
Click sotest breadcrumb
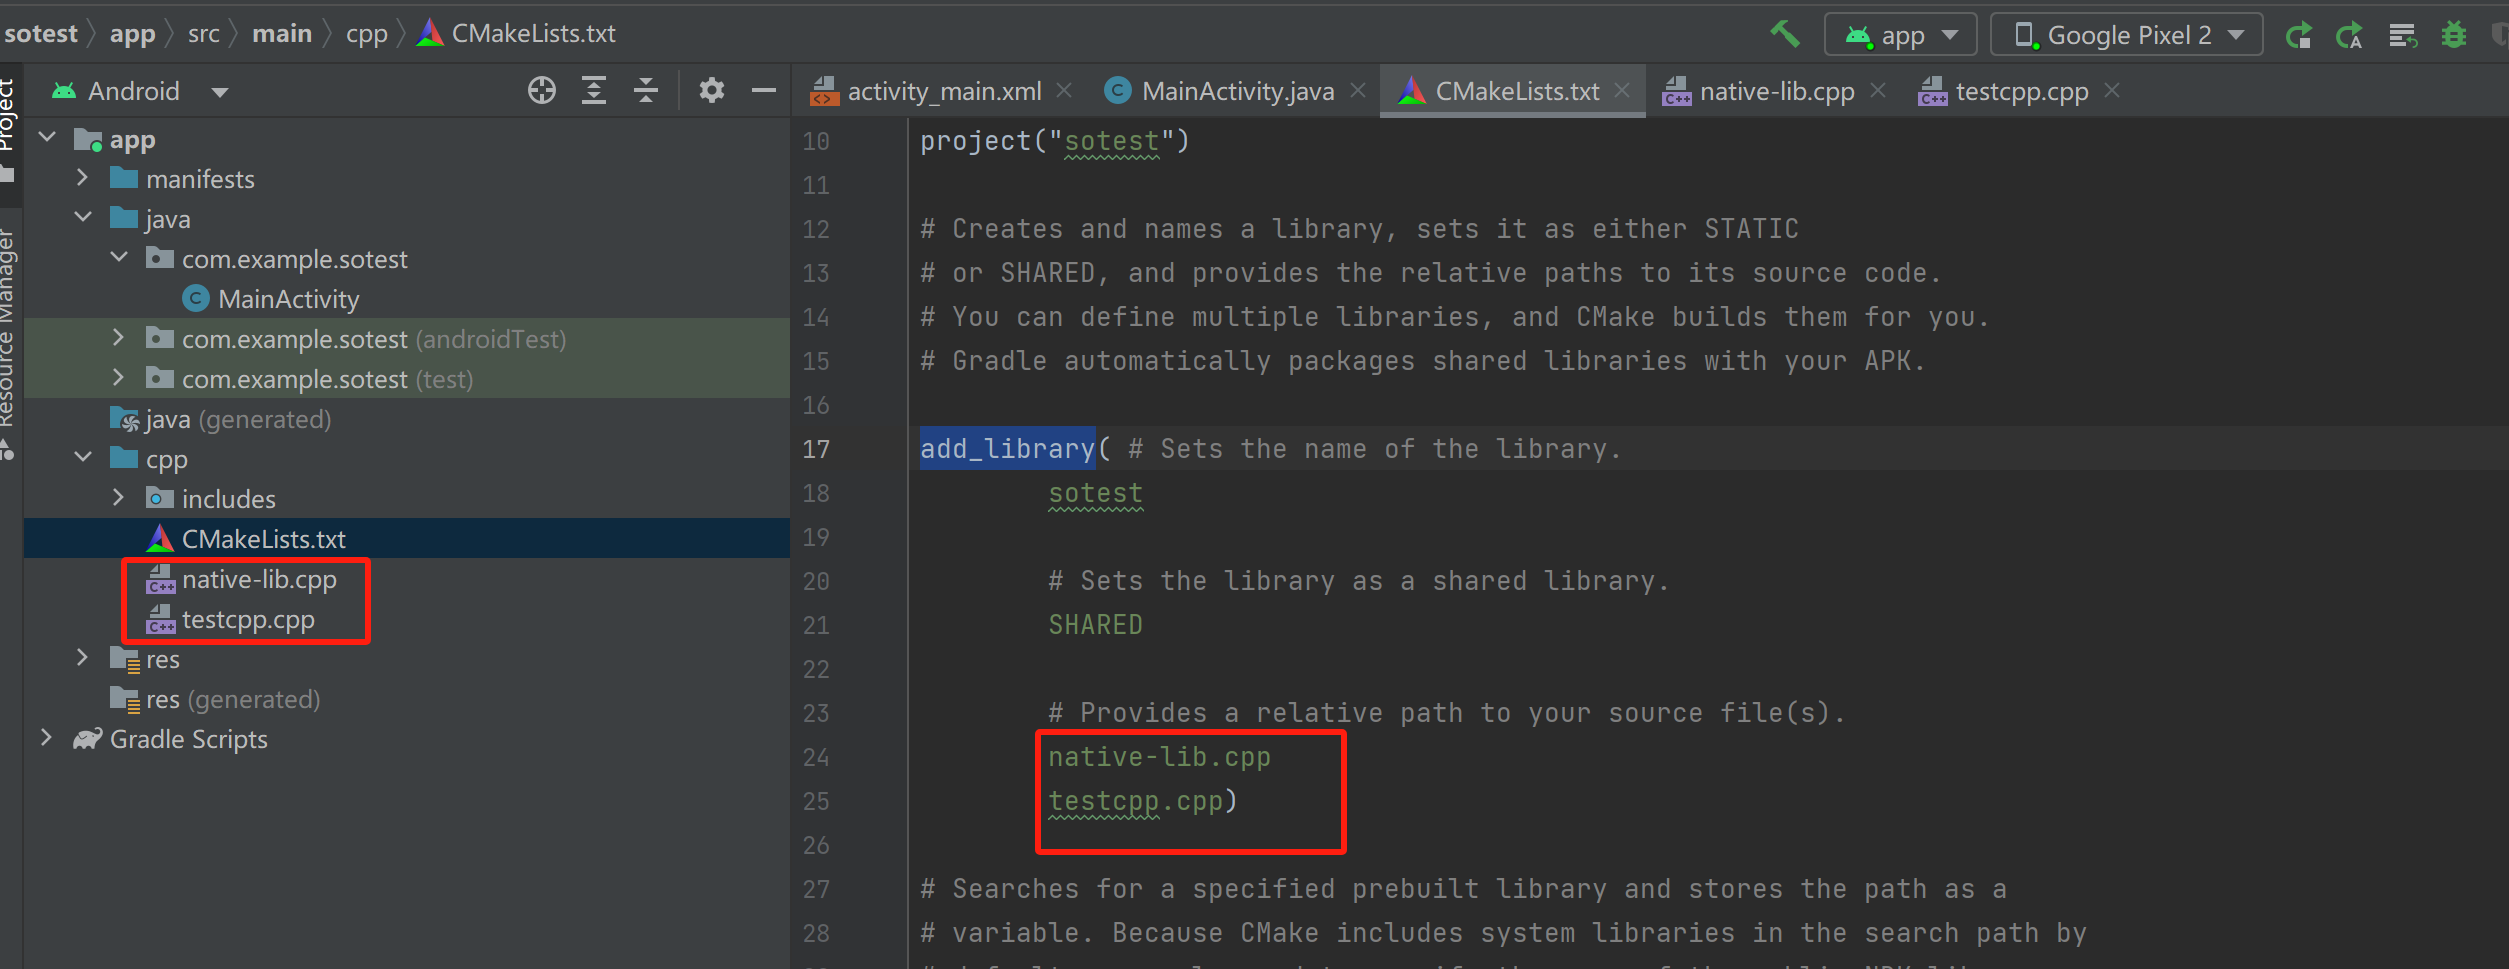click(40, 34)
